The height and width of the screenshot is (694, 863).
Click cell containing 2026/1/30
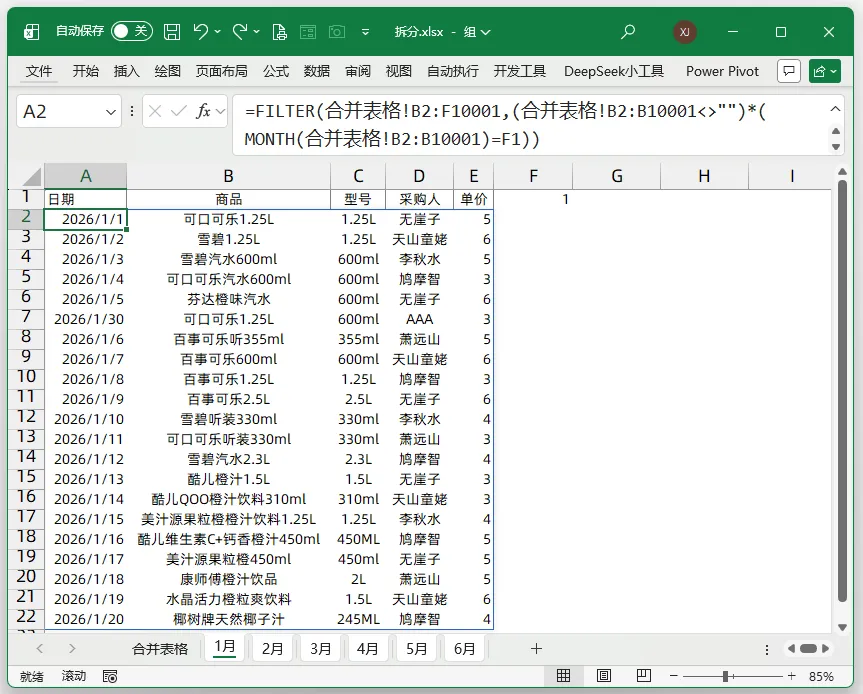(x=85, y=319)
